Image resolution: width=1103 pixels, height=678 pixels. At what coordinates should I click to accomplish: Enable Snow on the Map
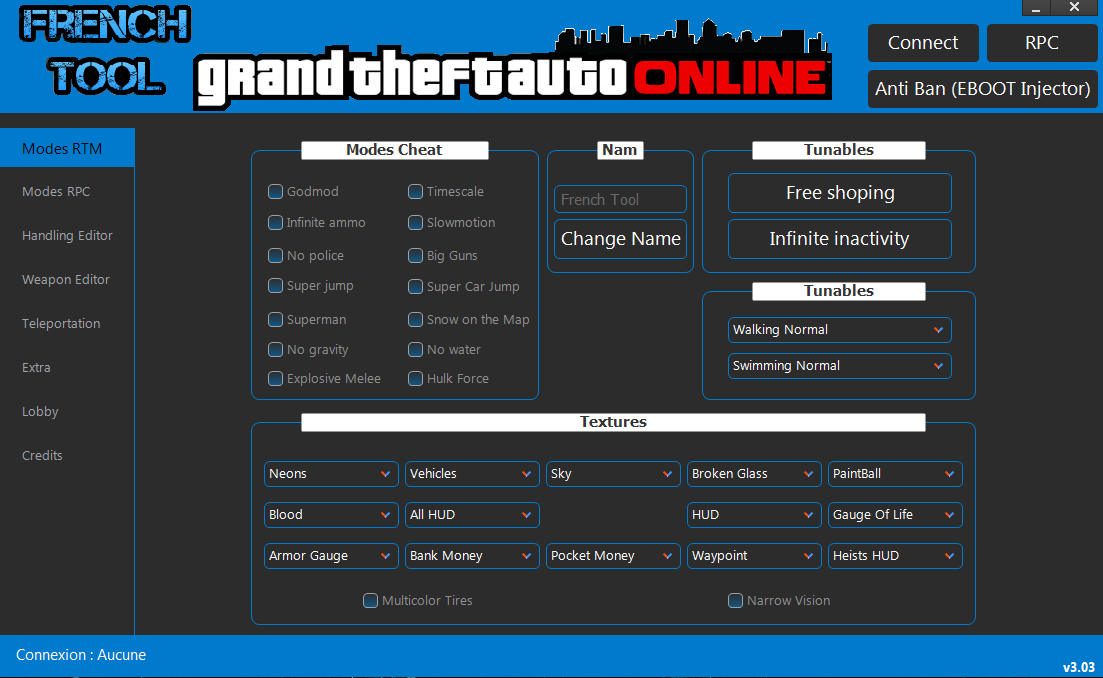[415, 319]
